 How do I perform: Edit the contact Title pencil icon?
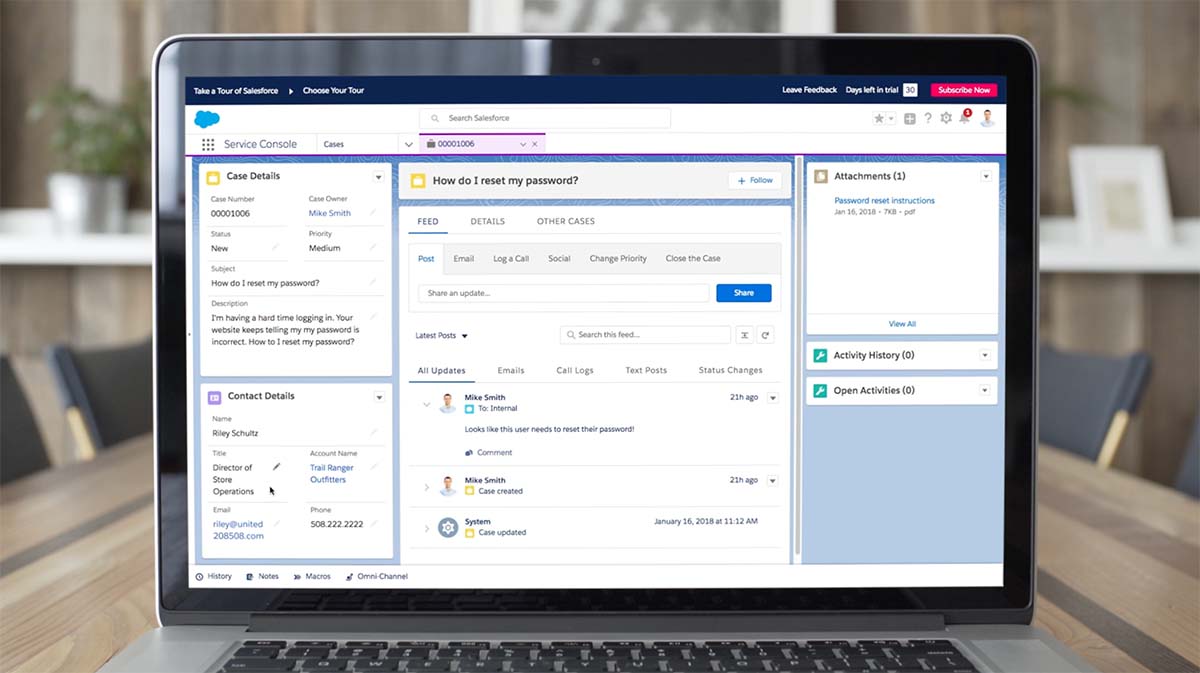coord(277,467)
